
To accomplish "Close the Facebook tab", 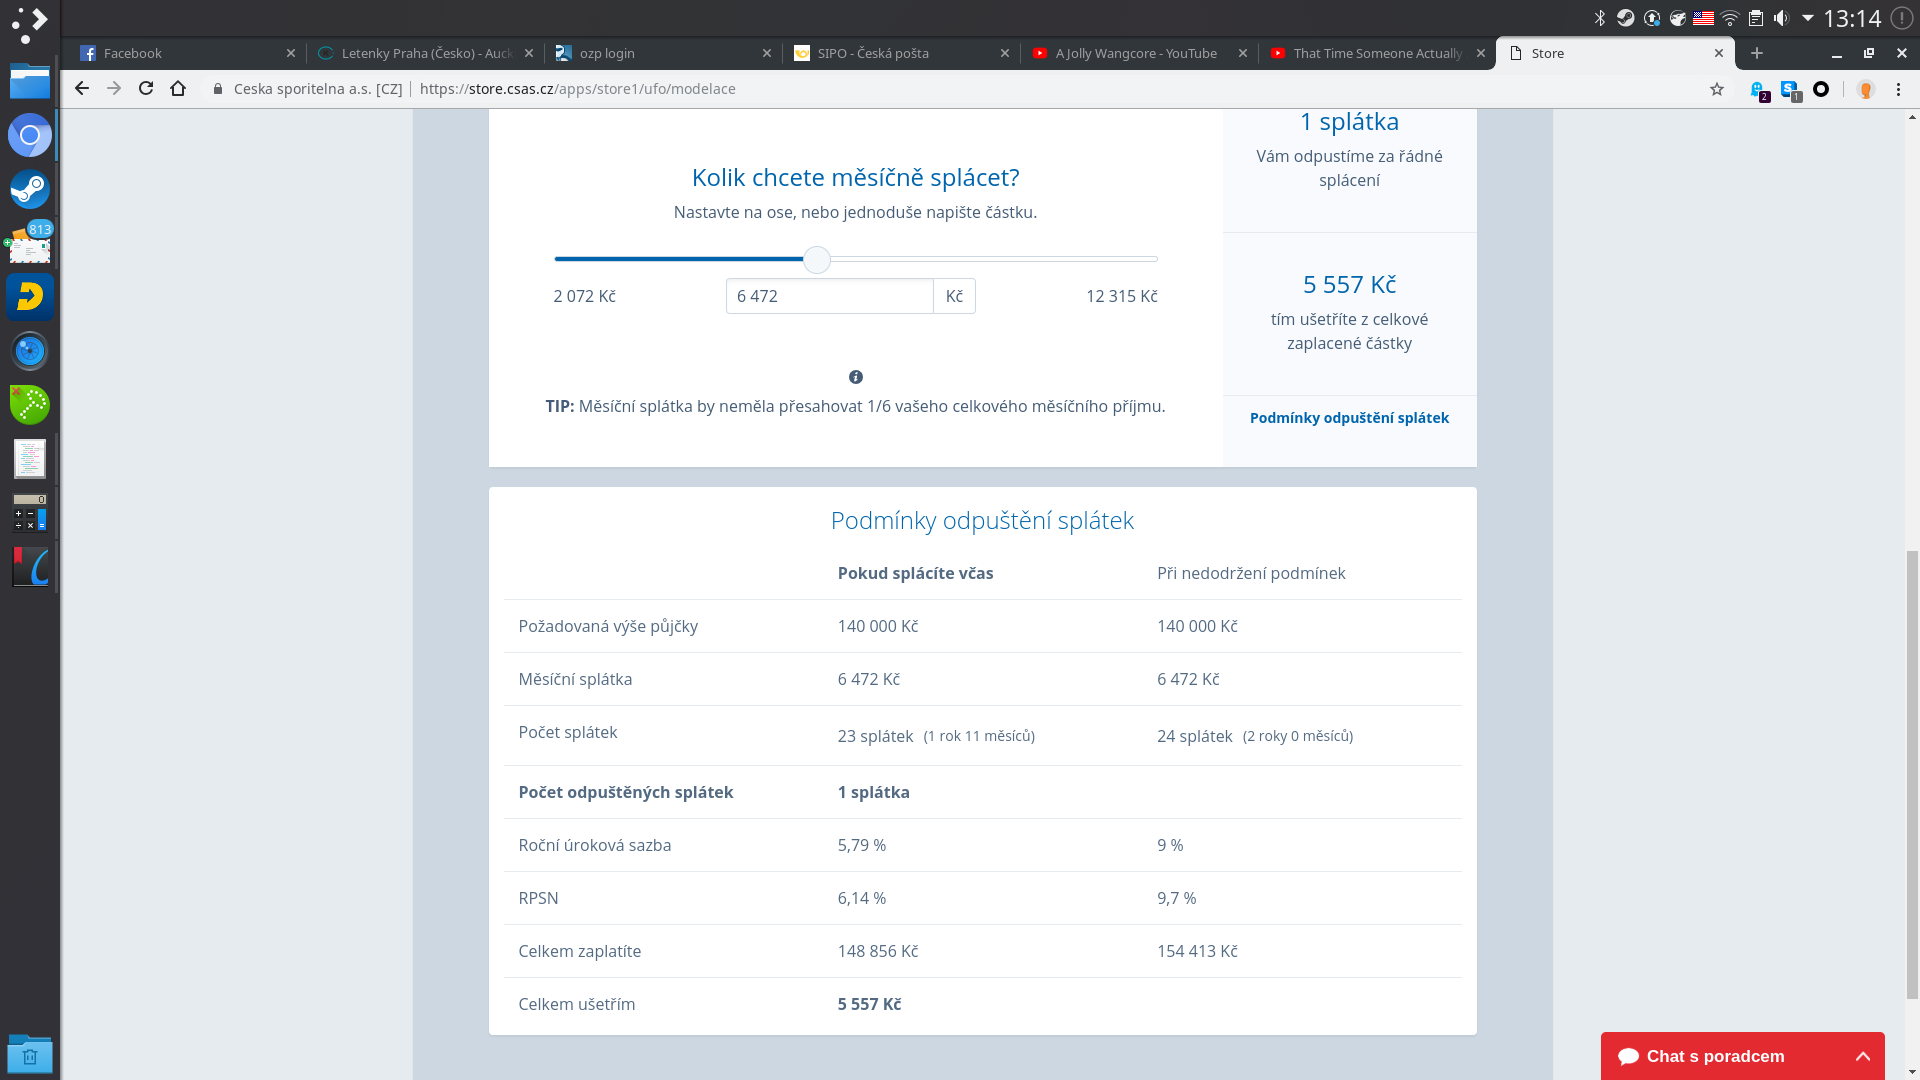I will pyautogui.click(x=291, y=53).
